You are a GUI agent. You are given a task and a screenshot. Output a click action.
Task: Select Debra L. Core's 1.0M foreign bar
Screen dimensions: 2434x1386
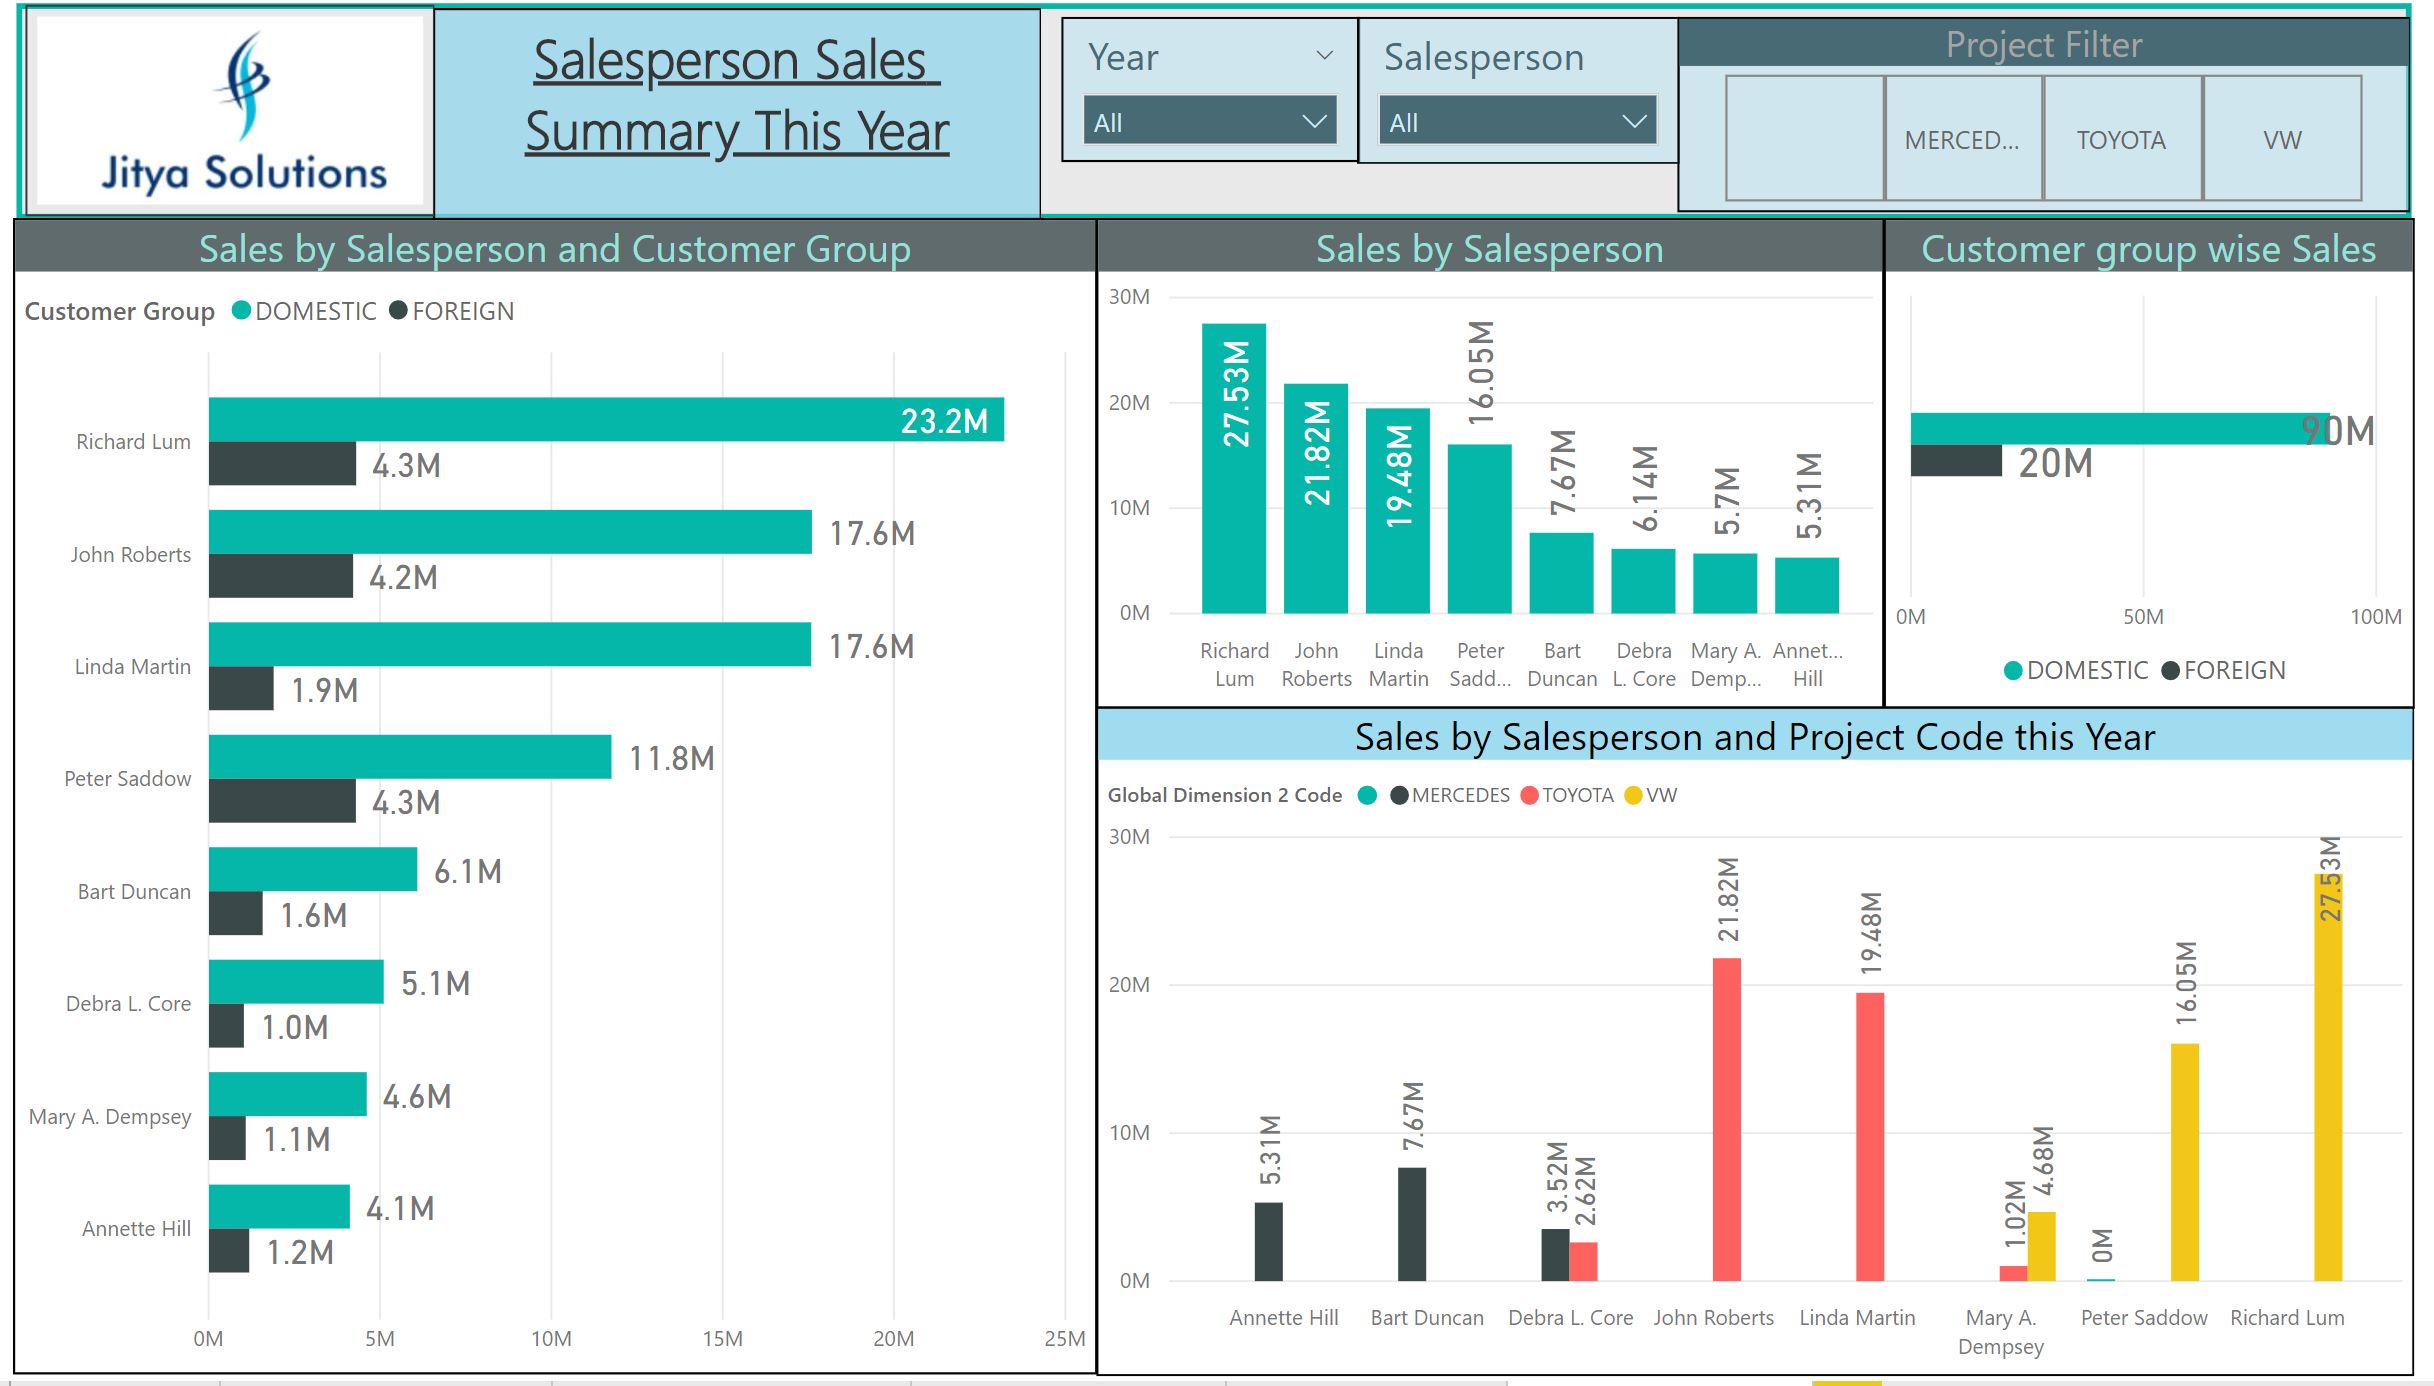point(226,1026)
